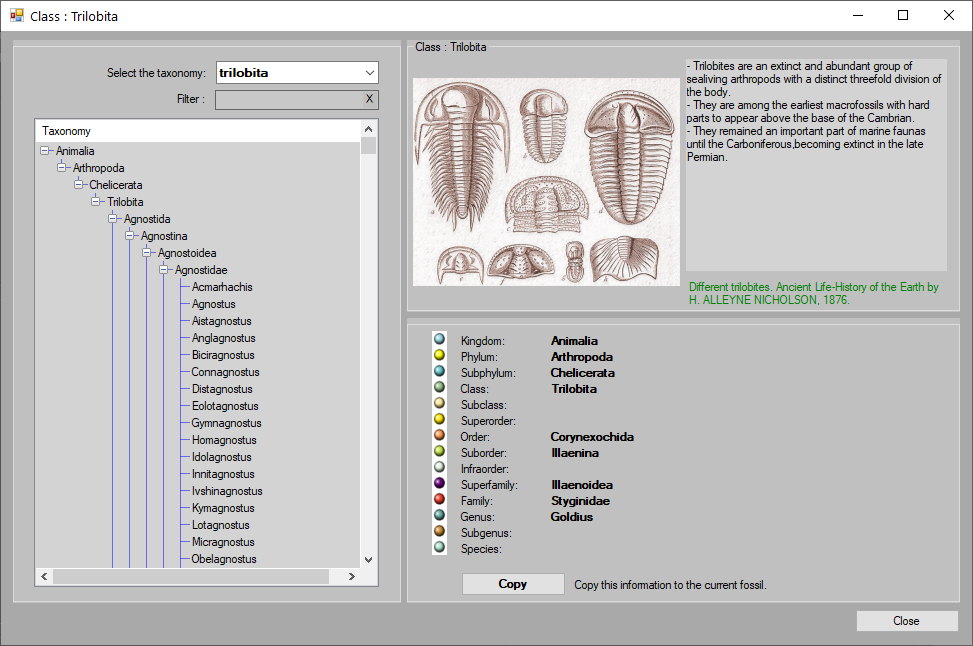Click the Filter text field
Viewport: 973px width, 646px height.
pyautogui.click(x=289, y=99)
